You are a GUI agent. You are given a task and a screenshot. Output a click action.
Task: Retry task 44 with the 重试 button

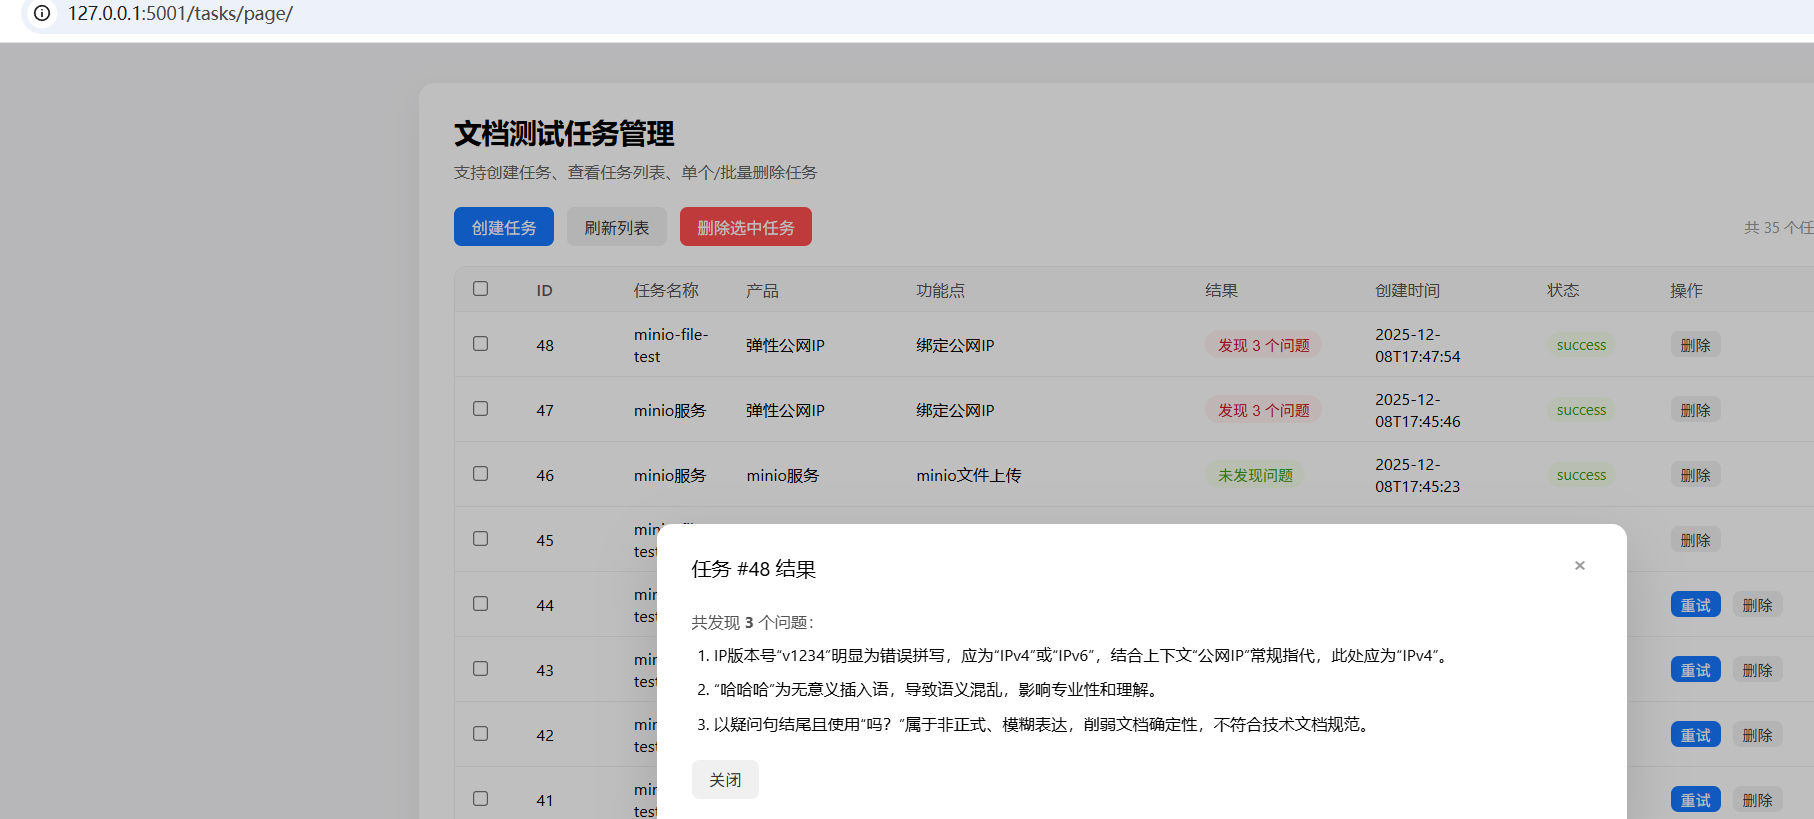tap(1695, 605)
